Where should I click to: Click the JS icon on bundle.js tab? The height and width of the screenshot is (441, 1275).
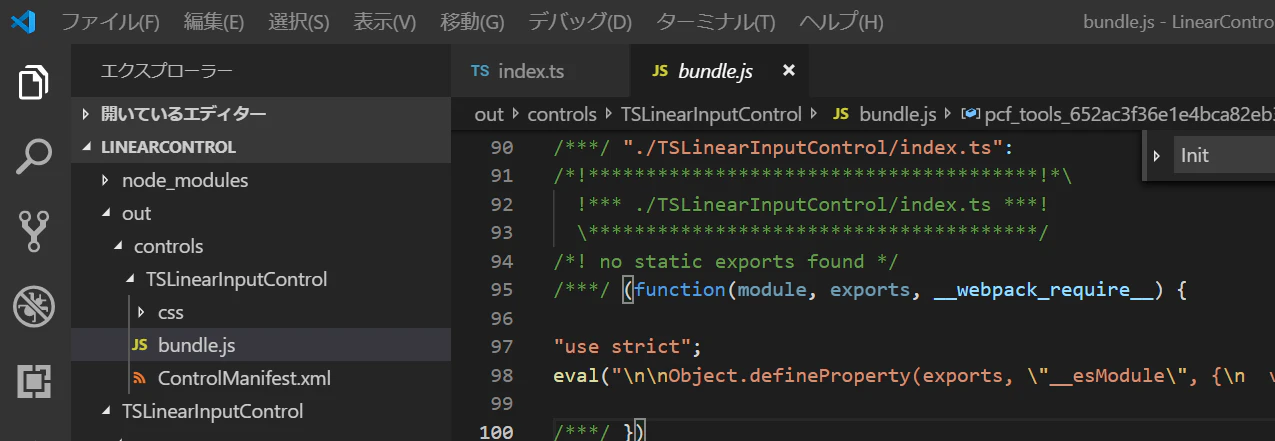(x=660, y=71)
